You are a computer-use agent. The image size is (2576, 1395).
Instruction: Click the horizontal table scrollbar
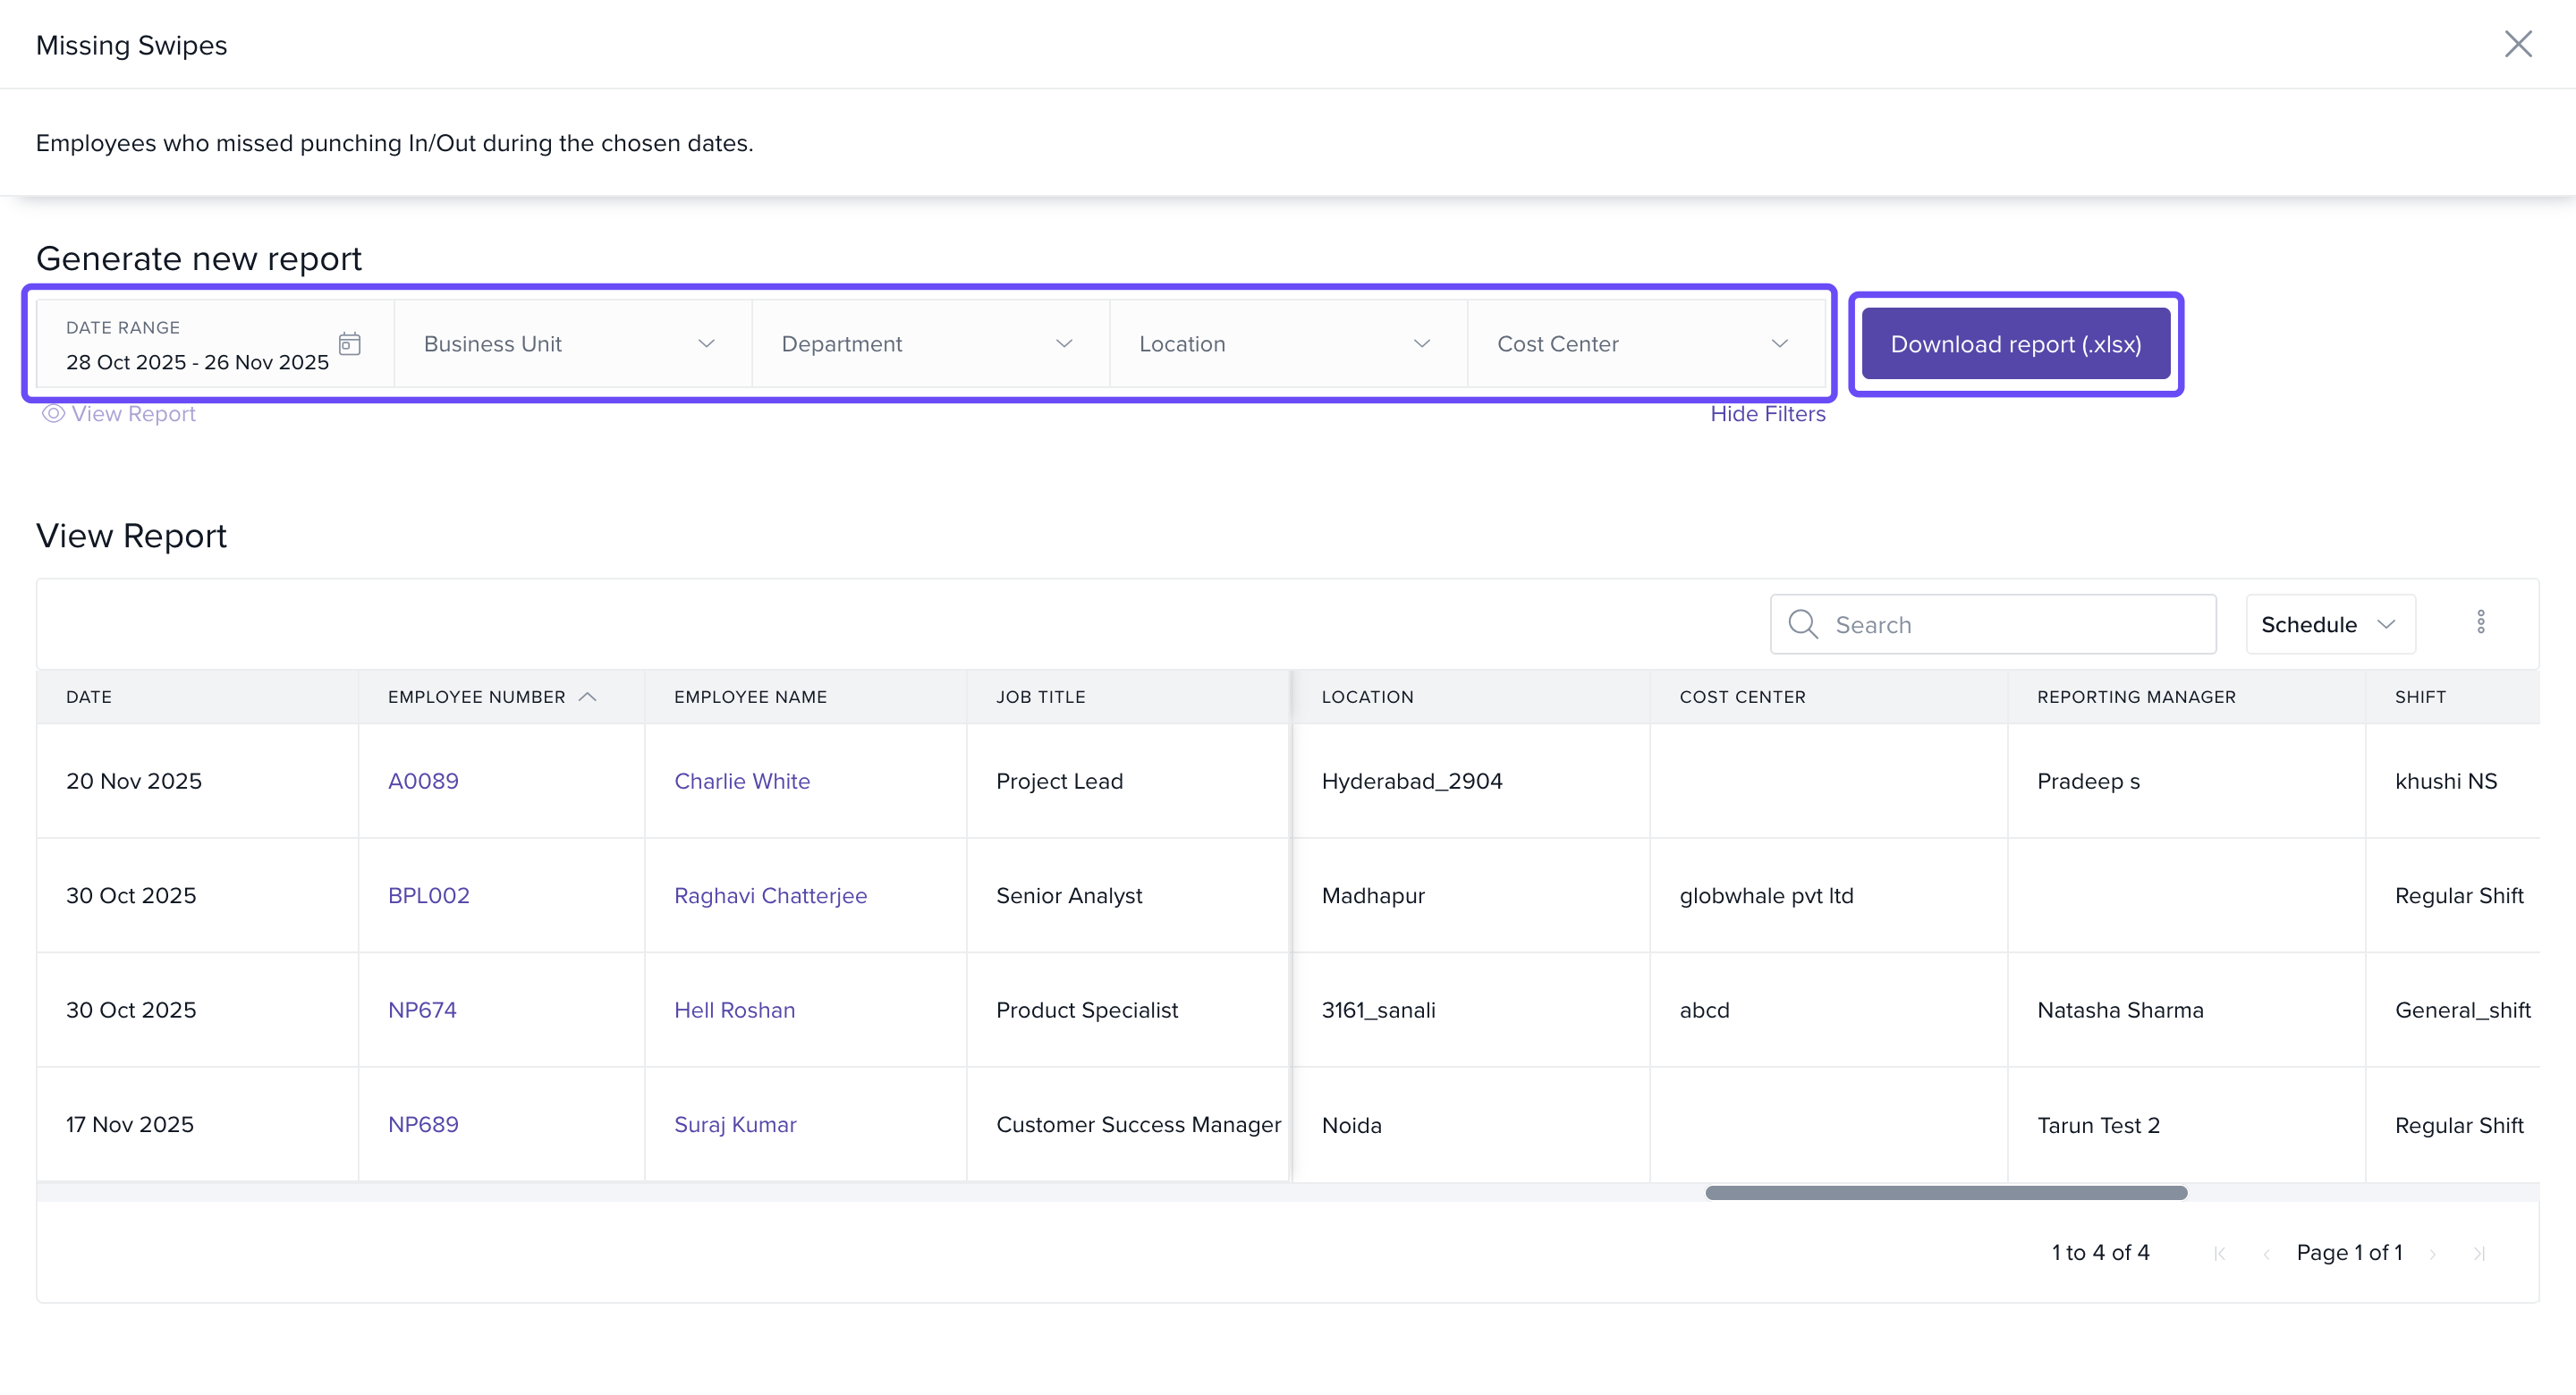(1945, 1193)
